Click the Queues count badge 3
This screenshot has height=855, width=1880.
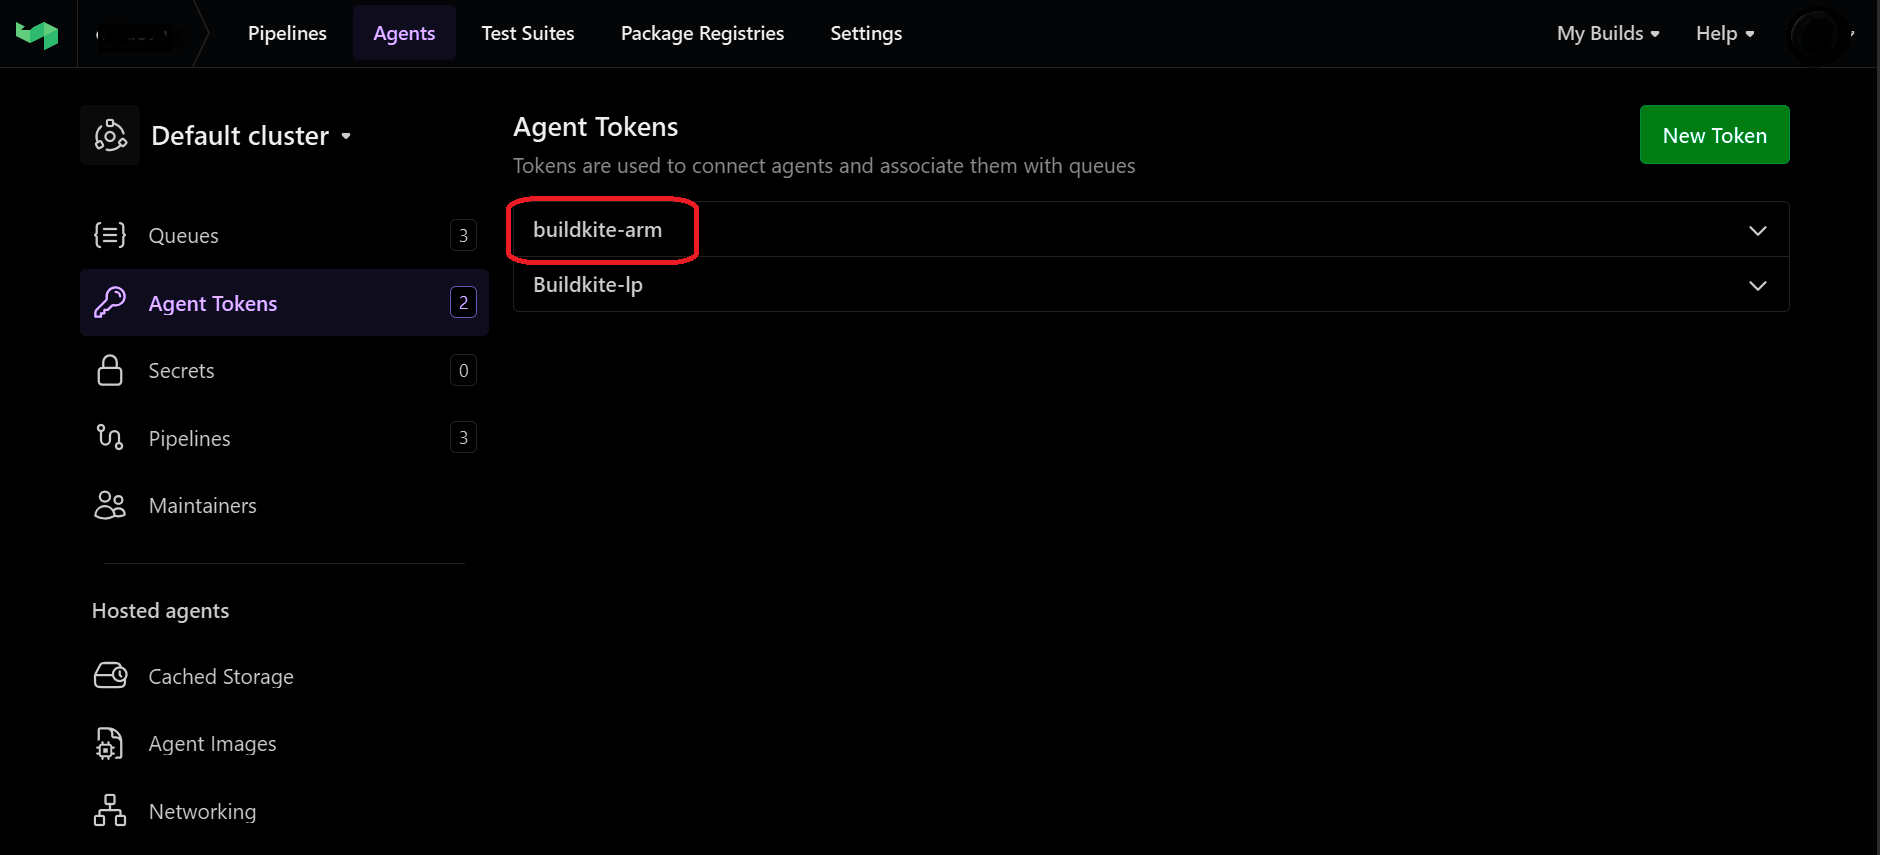(x=463, y=235)
